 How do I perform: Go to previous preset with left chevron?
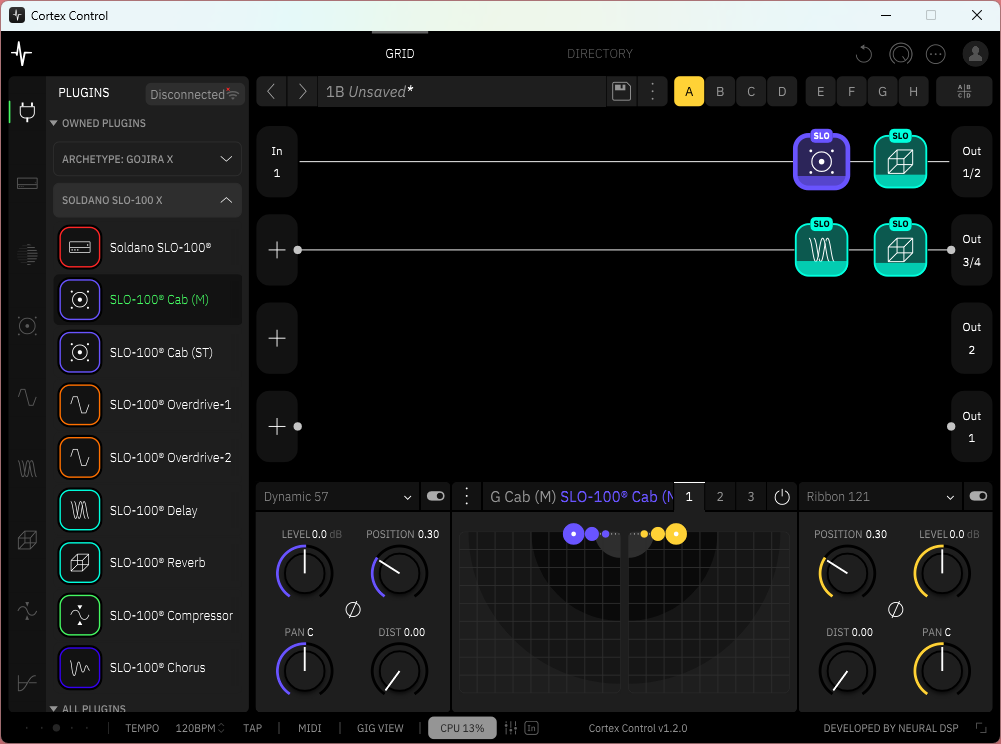271,91
